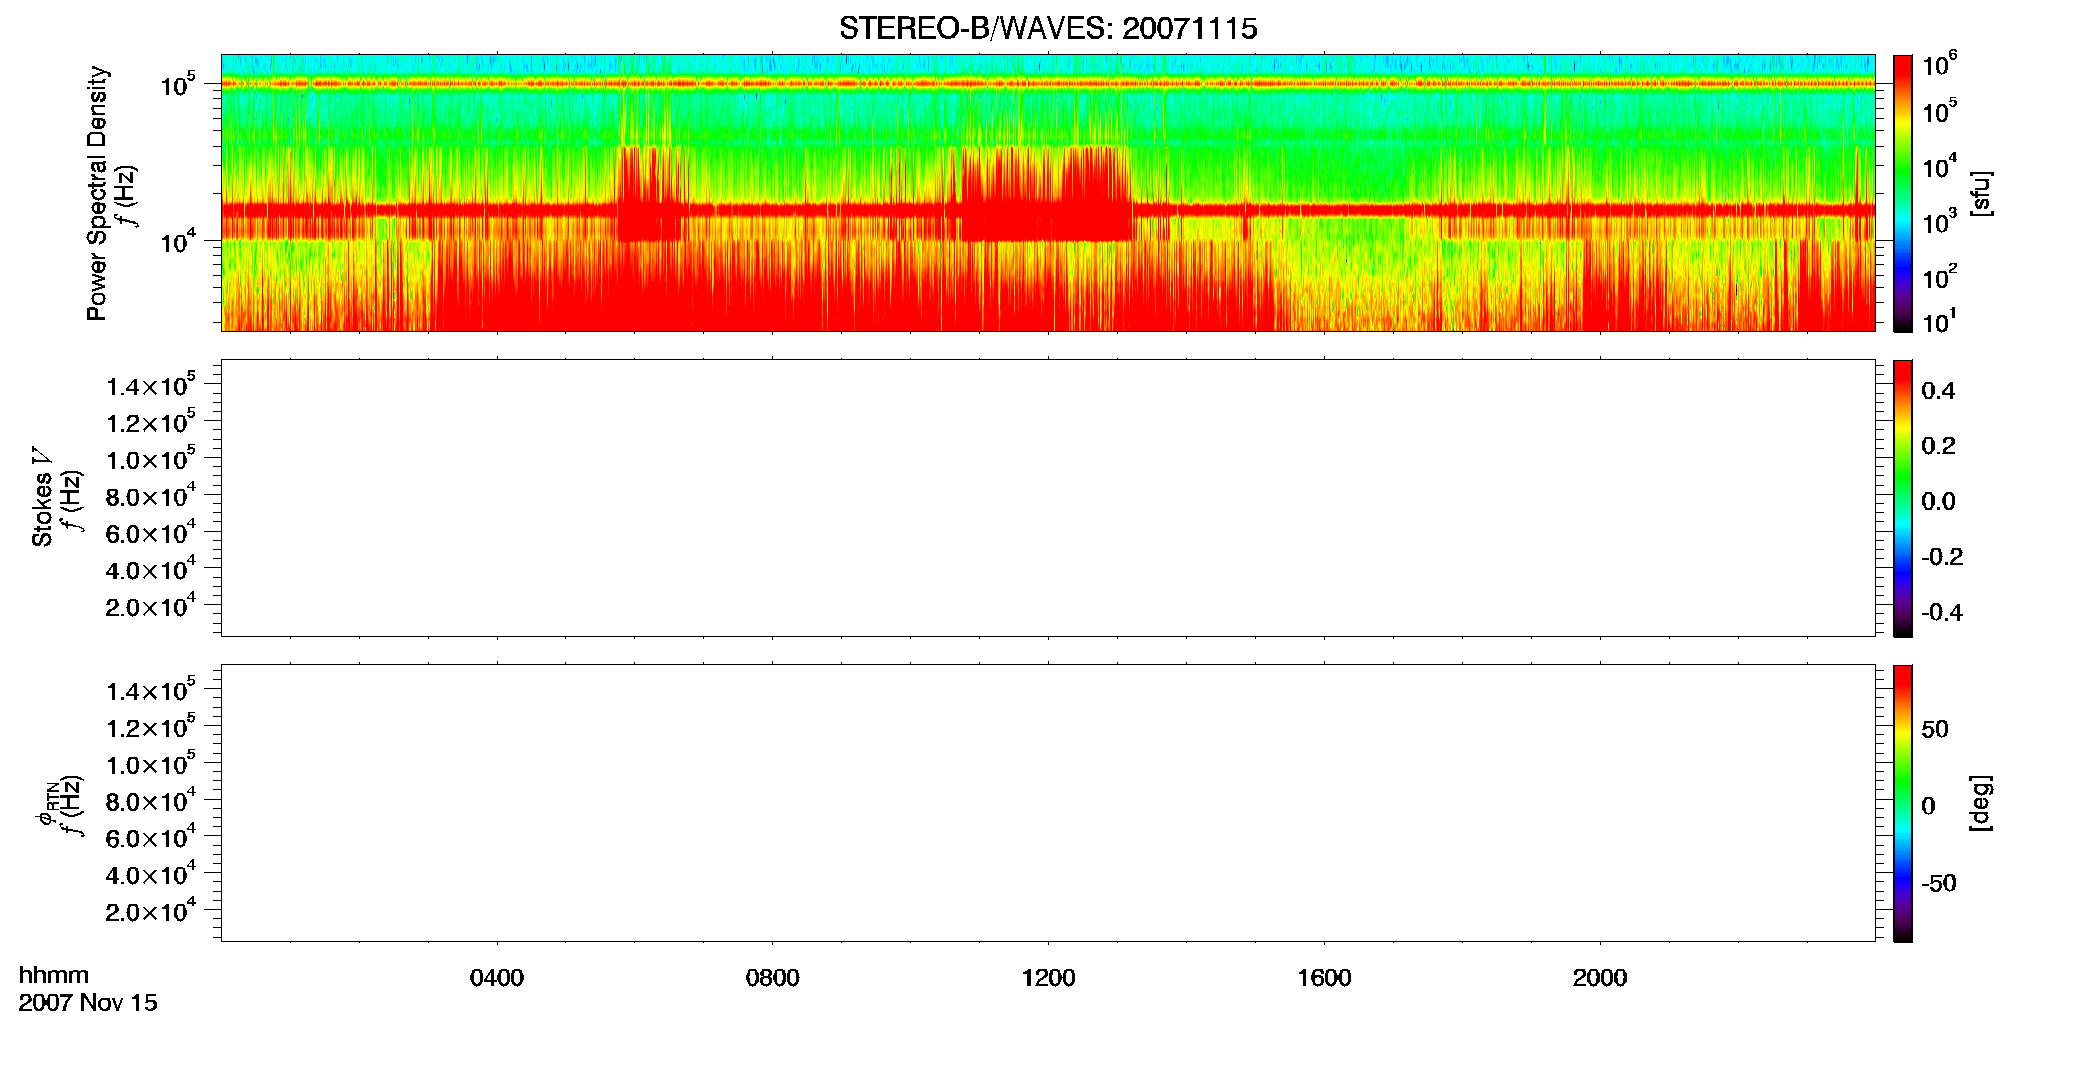Click the plot title STEREO-B/WAVES: 20071115
This screenshot has height=1080, width=2096.
[1048, 28]
